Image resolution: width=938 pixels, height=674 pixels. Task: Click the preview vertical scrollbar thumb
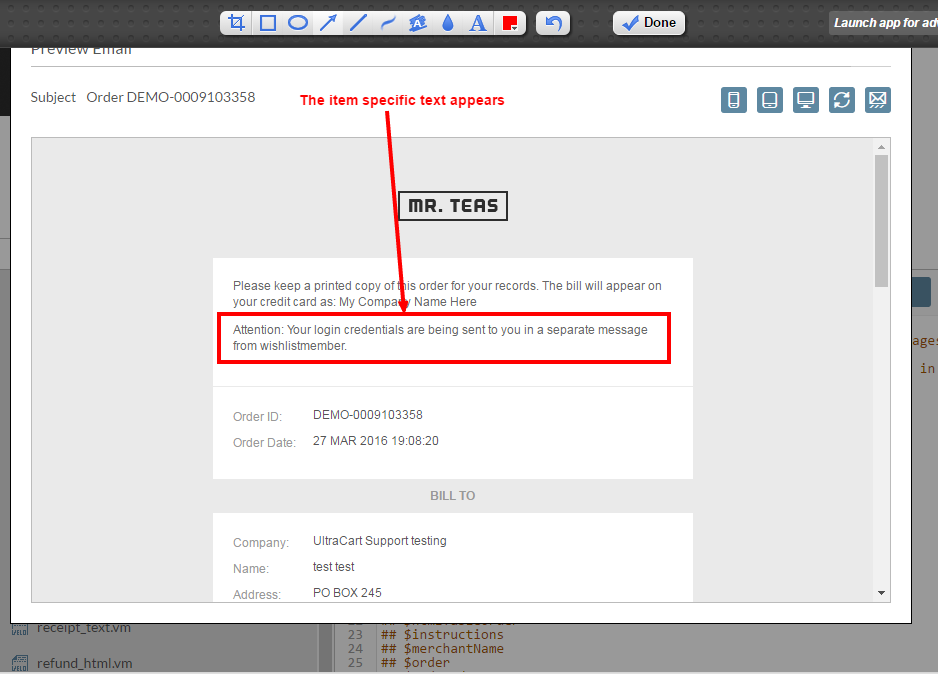click(x=881, y=221)
